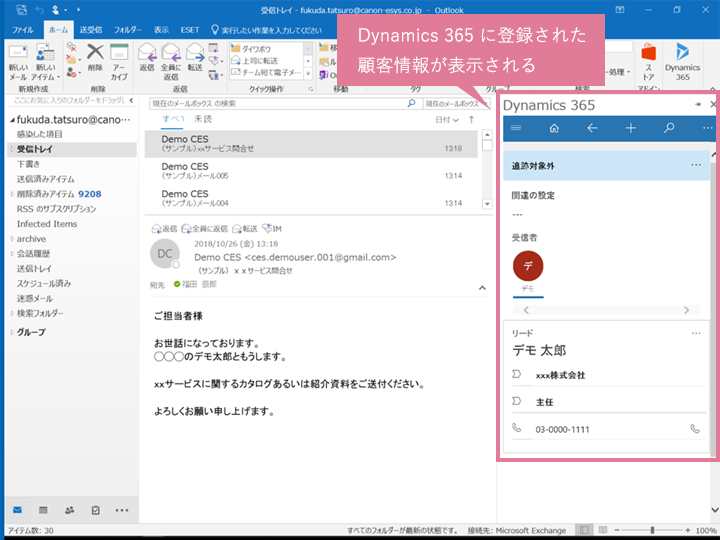Reply all using ribbon 全員に返信
The height and width of the screenshot is (540, 720).
coord(171,62)
